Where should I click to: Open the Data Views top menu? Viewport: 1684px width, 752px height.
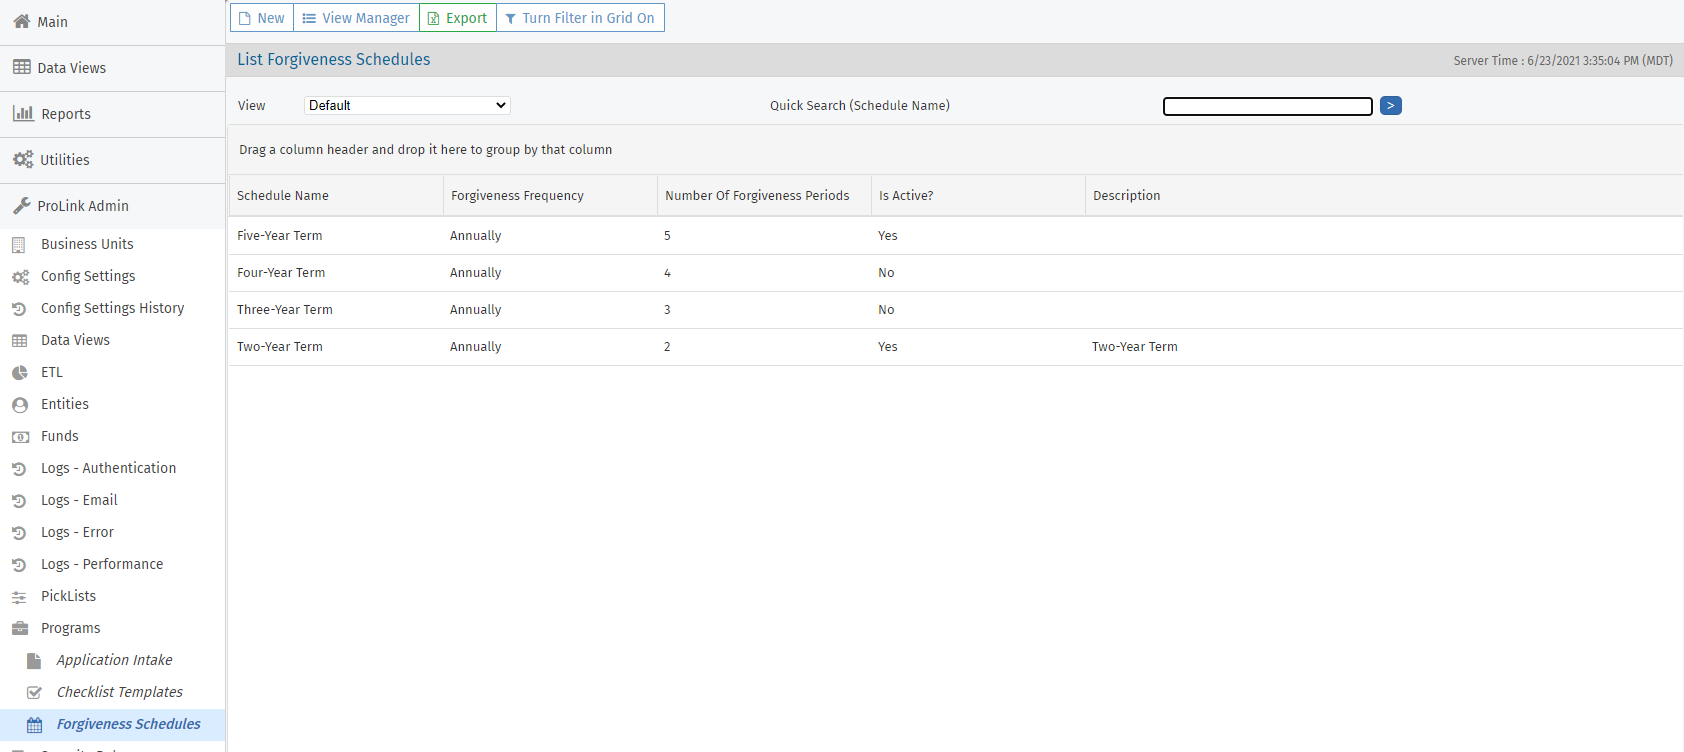(71, 68)
